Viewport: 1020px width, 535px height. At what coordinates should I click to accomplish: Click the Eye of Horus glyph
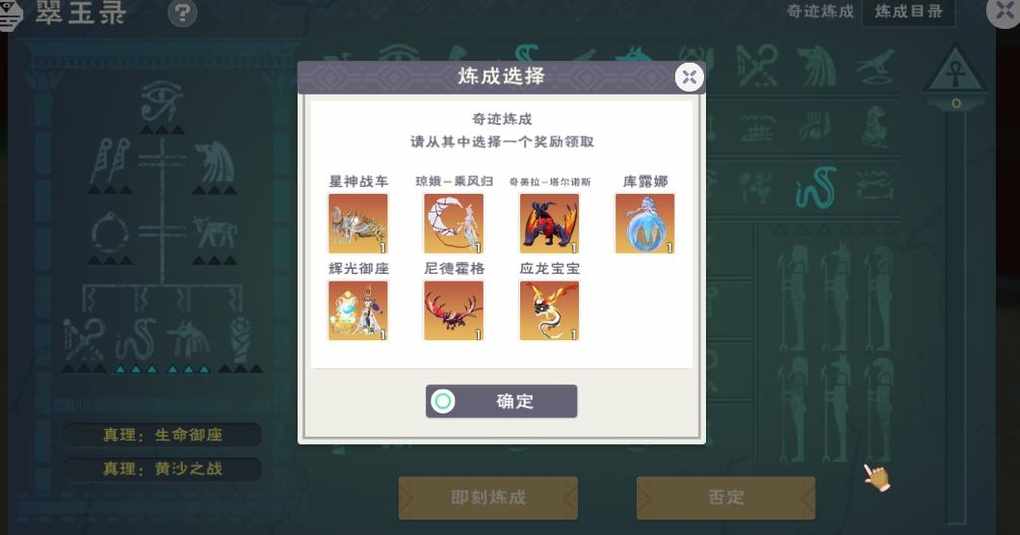pyautogui.click(x=161, y=103)
